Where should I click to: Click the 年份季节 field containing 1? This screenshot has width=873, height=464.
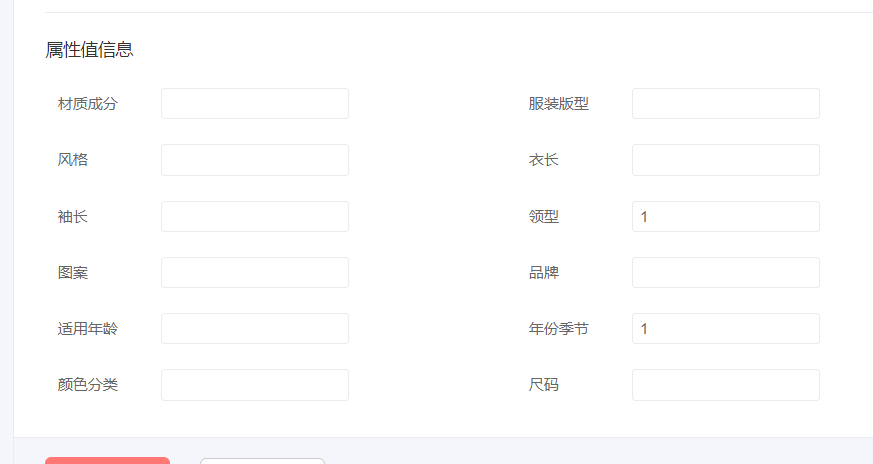tap(725, 329)
